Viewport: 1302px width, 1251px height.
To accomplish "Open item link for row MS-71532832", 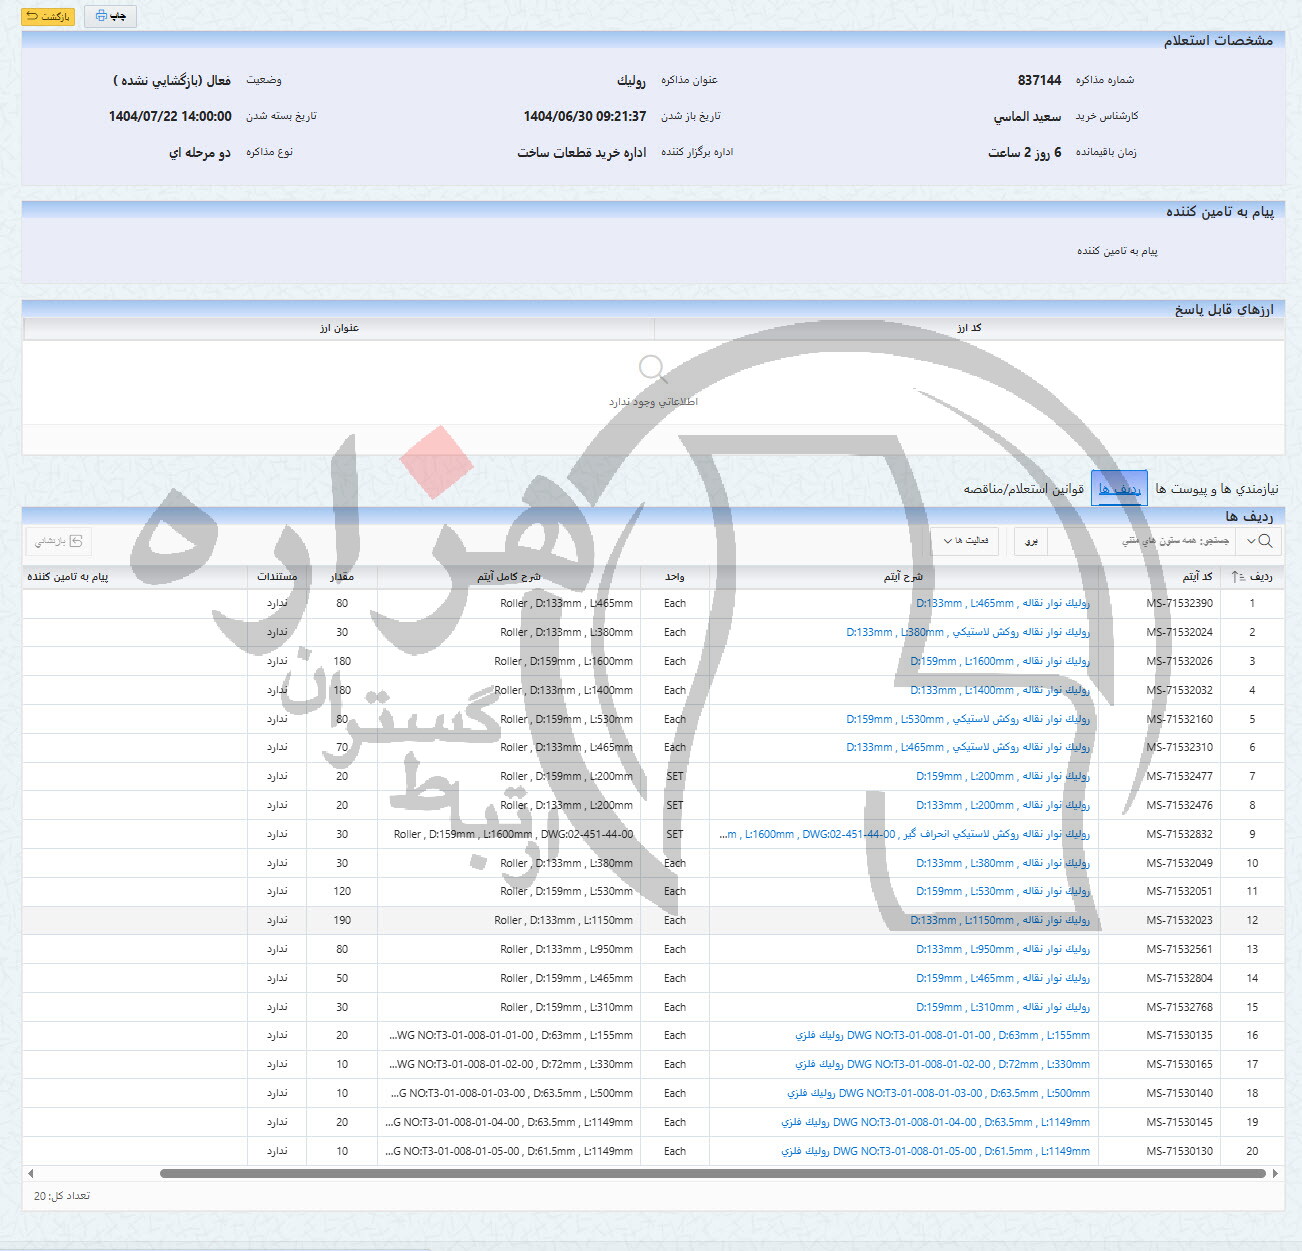I will [x=904, y=834].
